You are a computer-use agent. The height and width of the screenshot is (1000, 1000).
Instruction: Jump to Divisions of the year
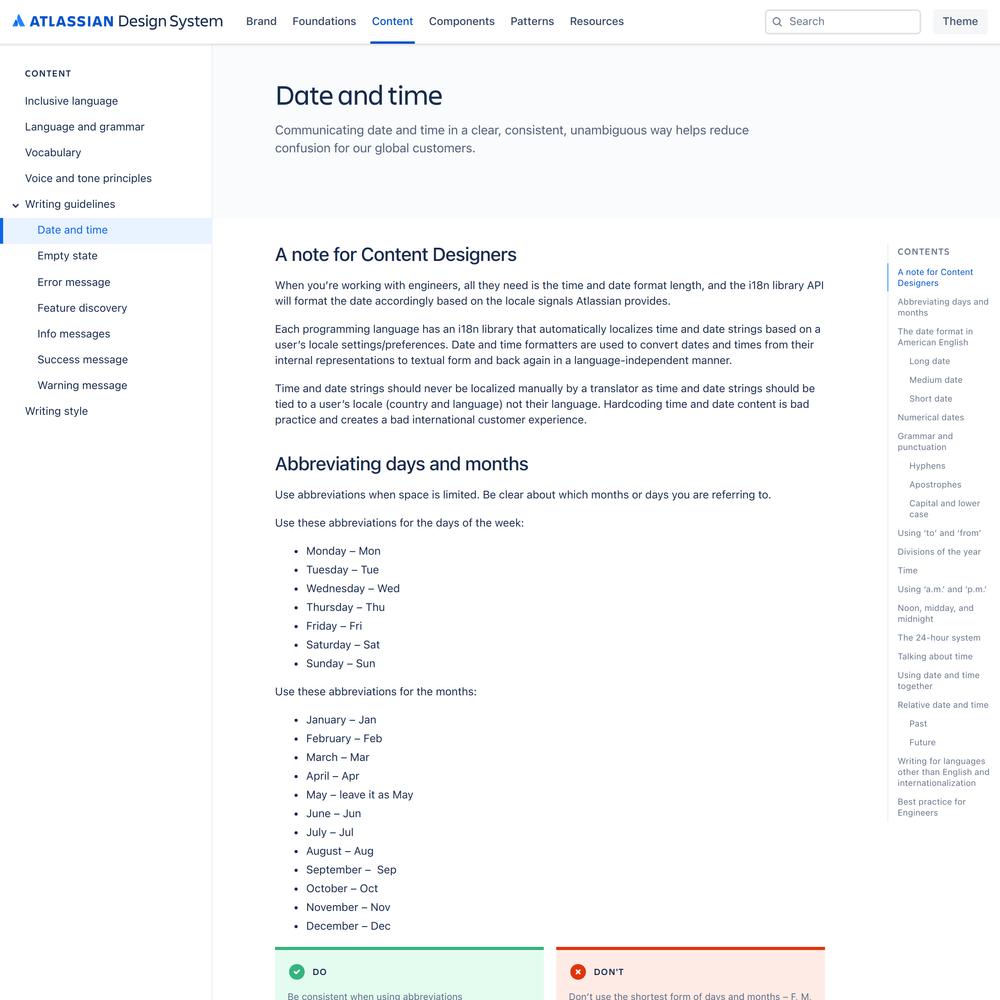939,552
